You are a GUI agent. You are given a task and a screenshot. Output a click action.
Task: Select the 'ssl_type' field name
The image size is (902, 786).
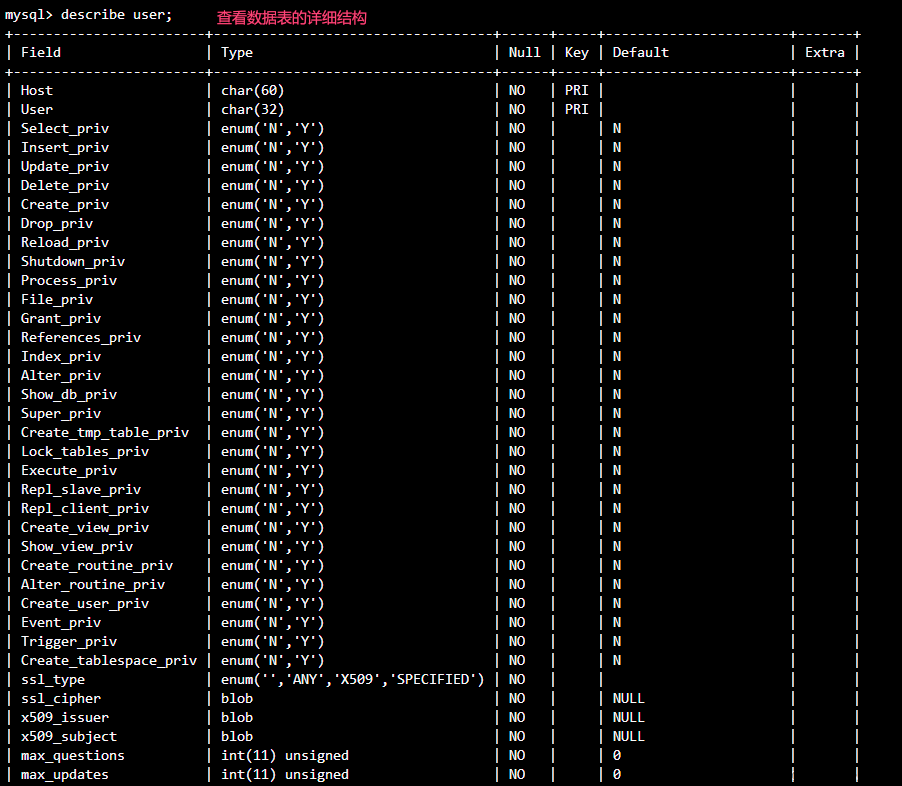[53, 679]
